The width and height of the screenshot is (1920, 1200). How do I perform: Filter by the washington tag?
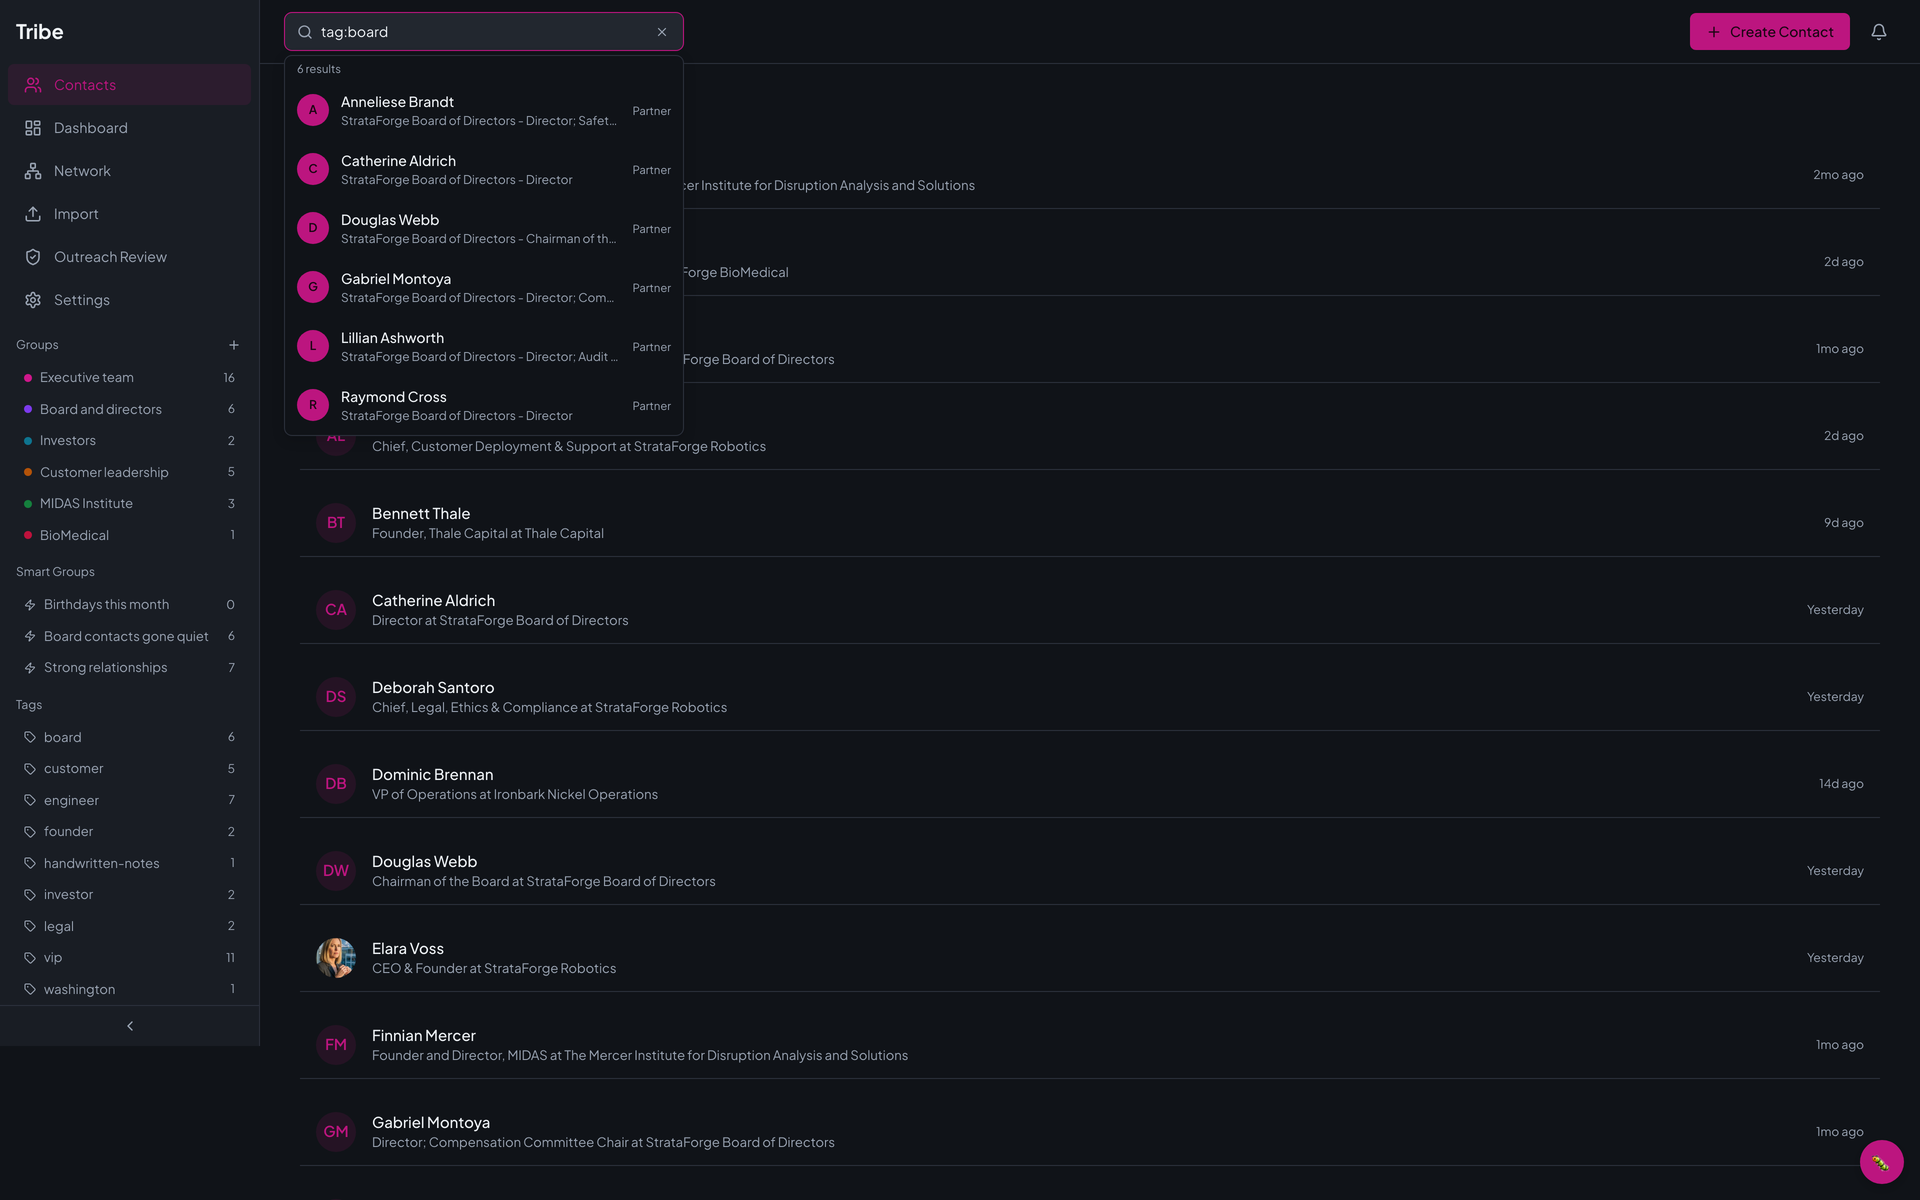pos(129,989)
